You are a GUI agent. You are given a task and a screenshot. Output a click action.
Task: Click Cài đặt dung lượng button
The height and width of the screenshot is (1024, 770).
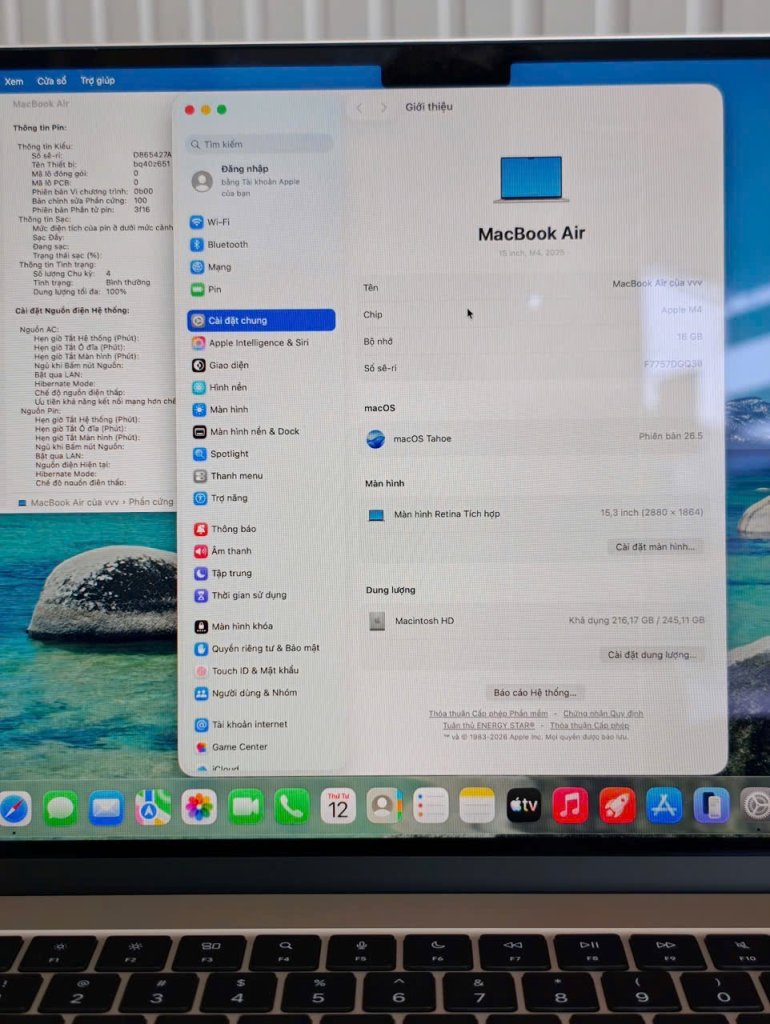652,654
